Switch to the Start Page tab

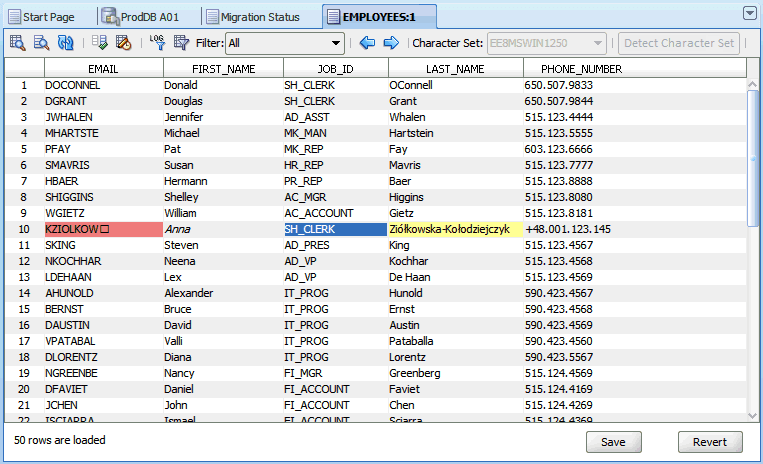[x=42, y=17]
